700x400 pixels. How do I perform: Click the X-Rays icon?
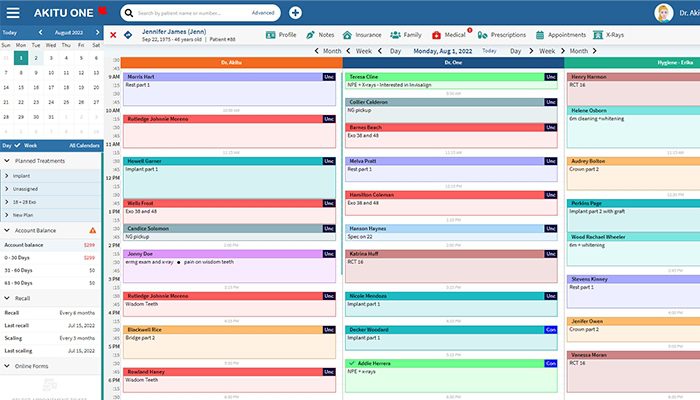[598, 35]
